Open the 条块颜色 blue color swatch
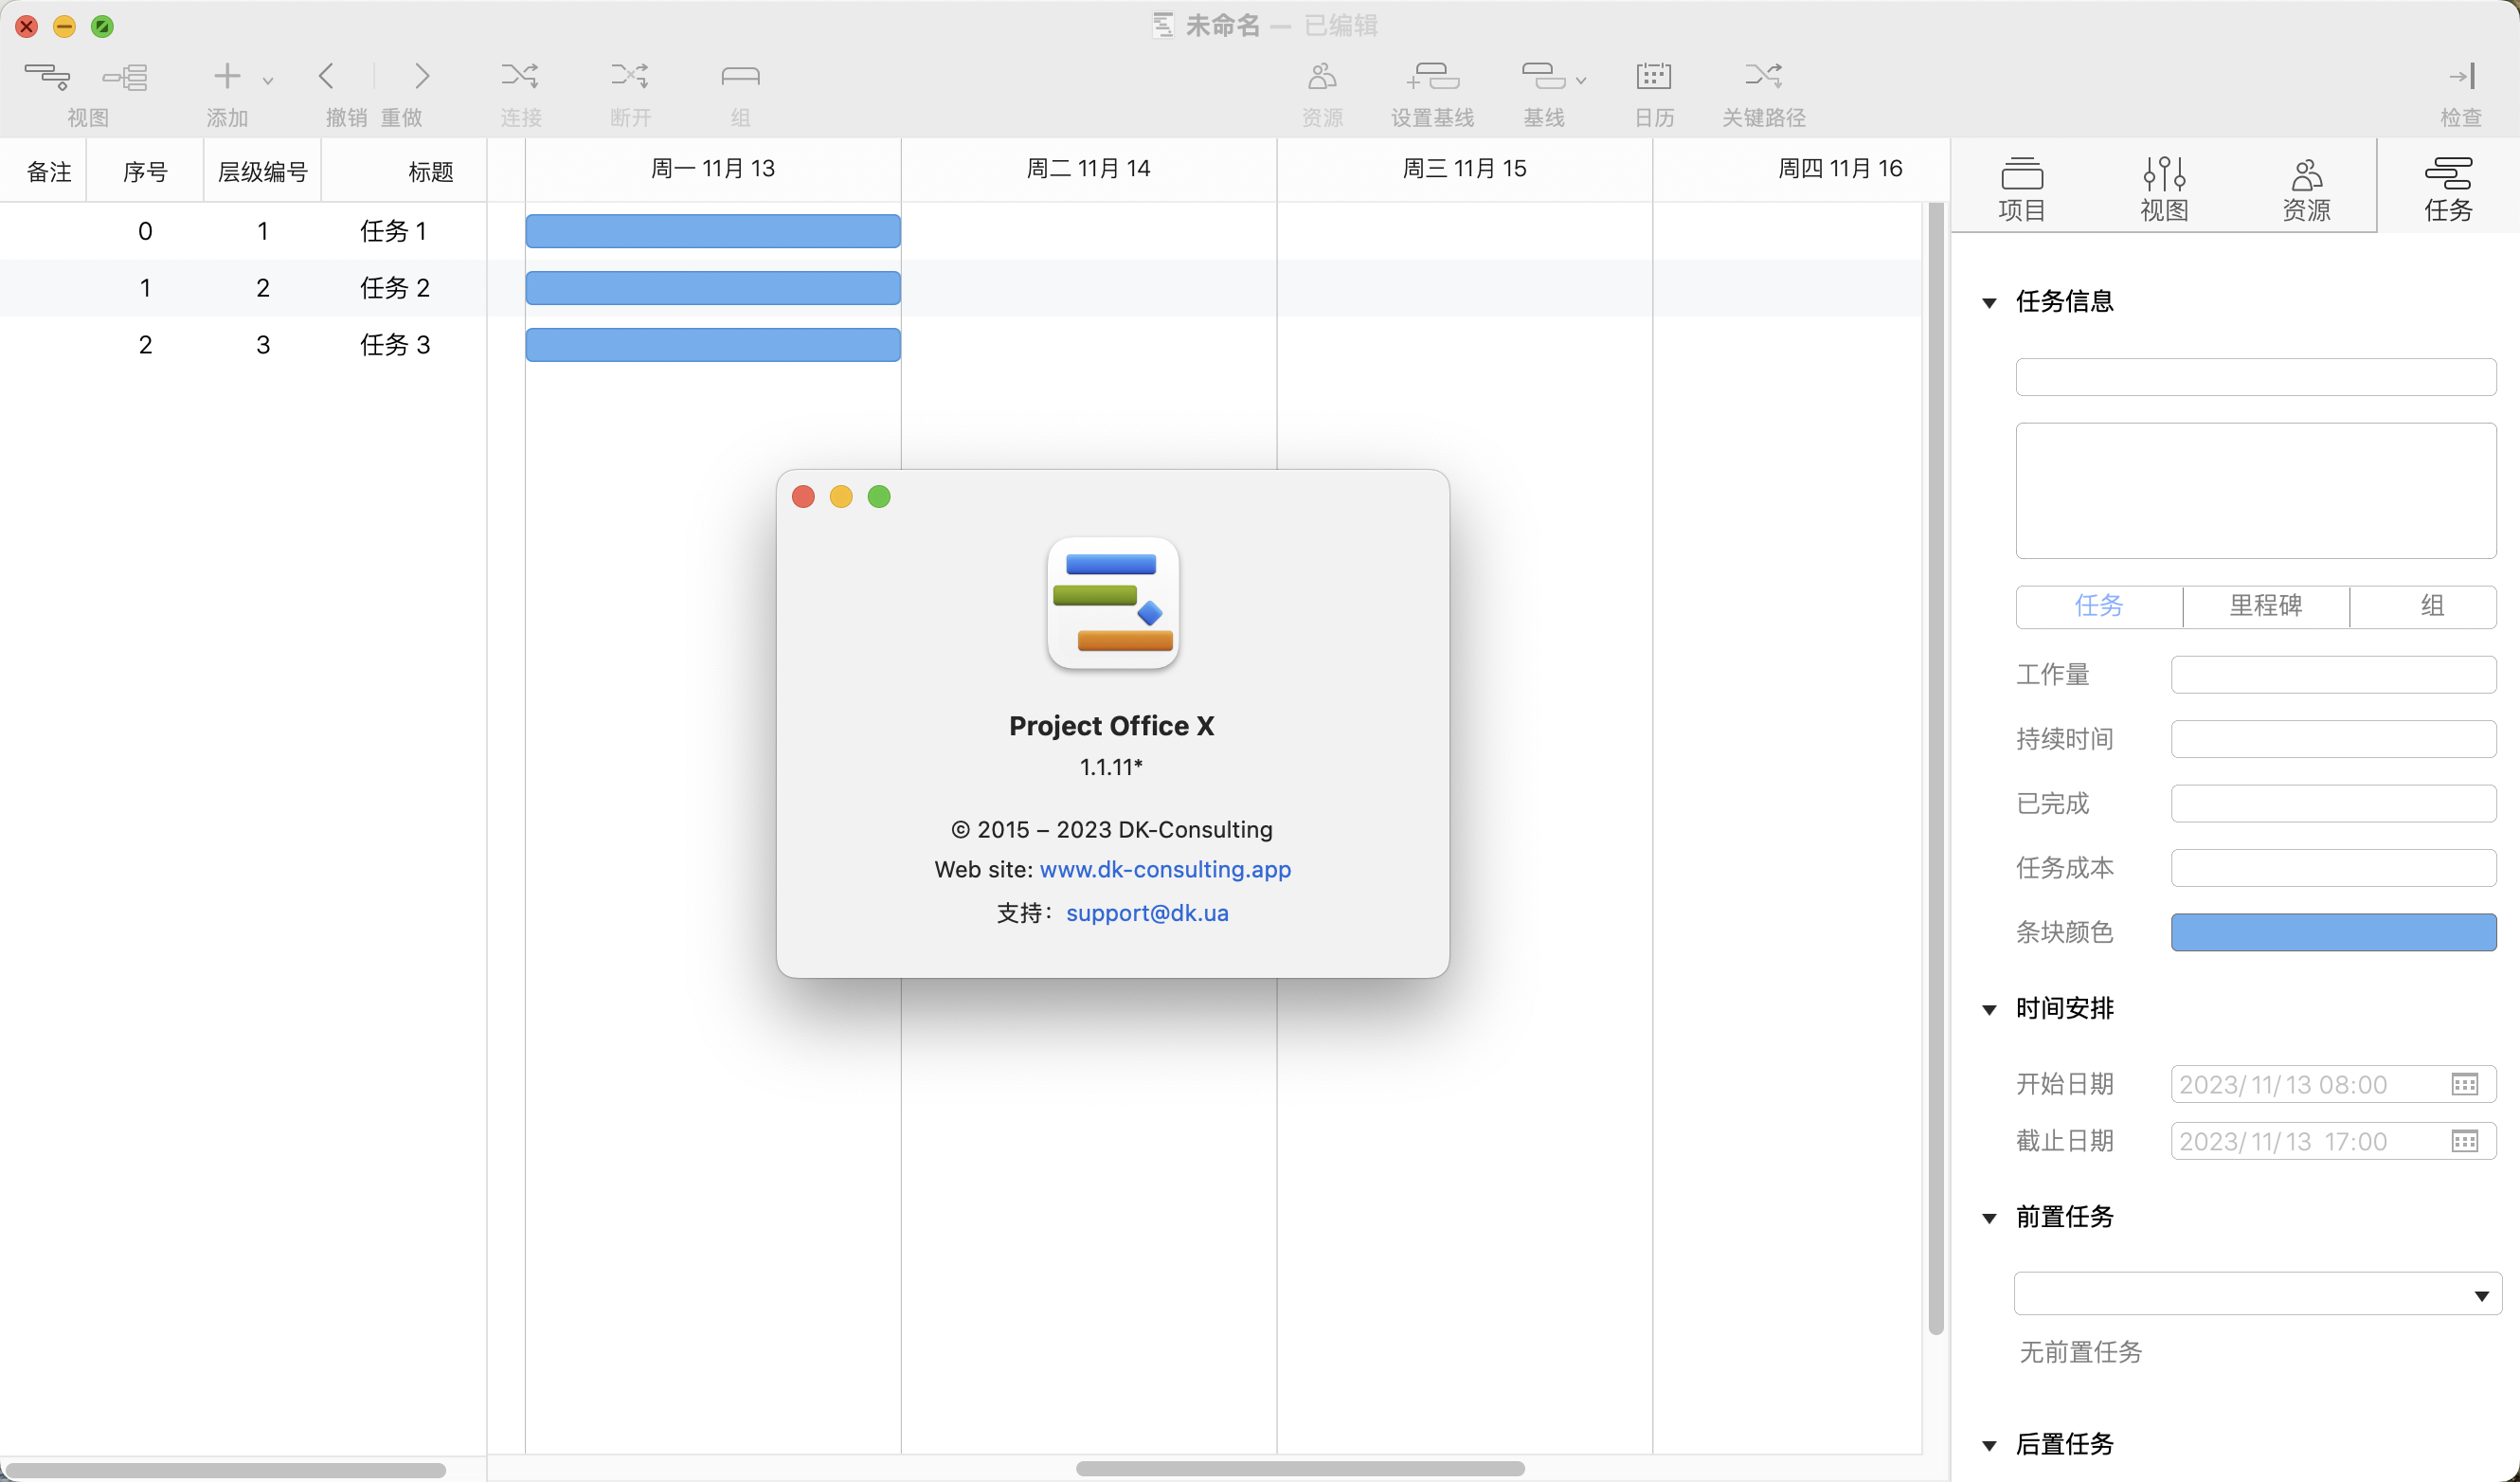This screenshot has height=1482, width=2520. point(2333,932)
